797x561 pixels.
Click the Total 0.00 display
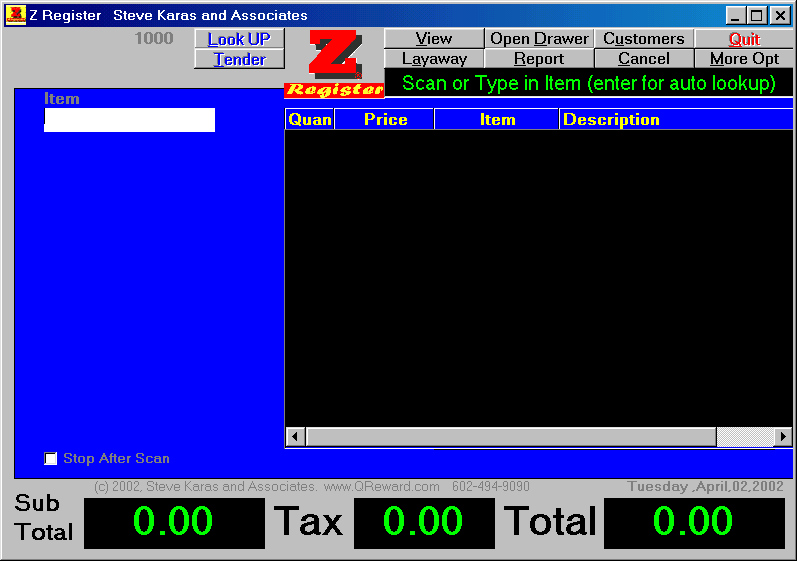point(694,523)
